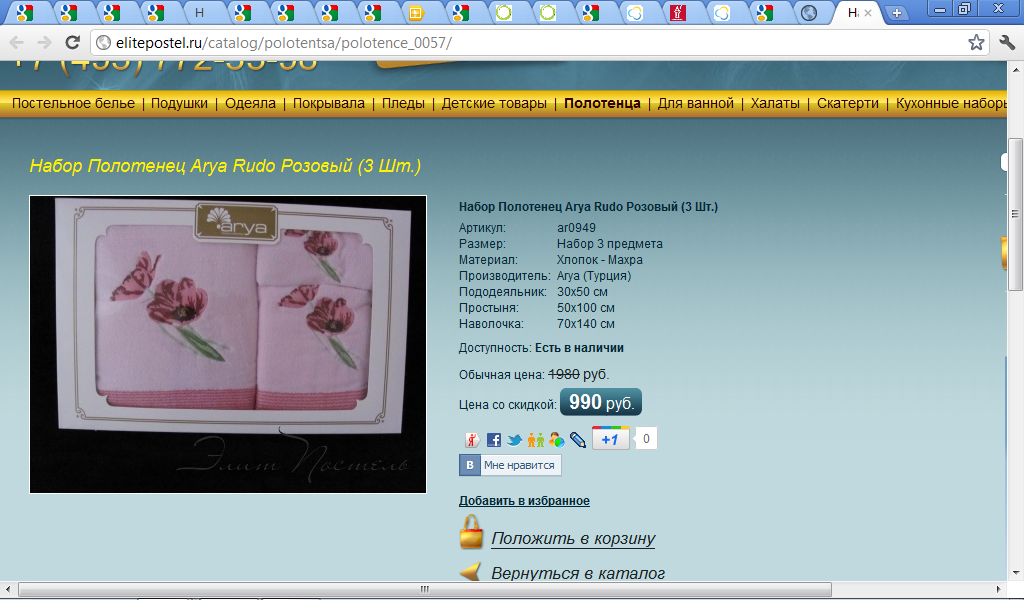Open a new browser tab
The height and width of the screenshot is (600, 1024).
pos(897,13)
